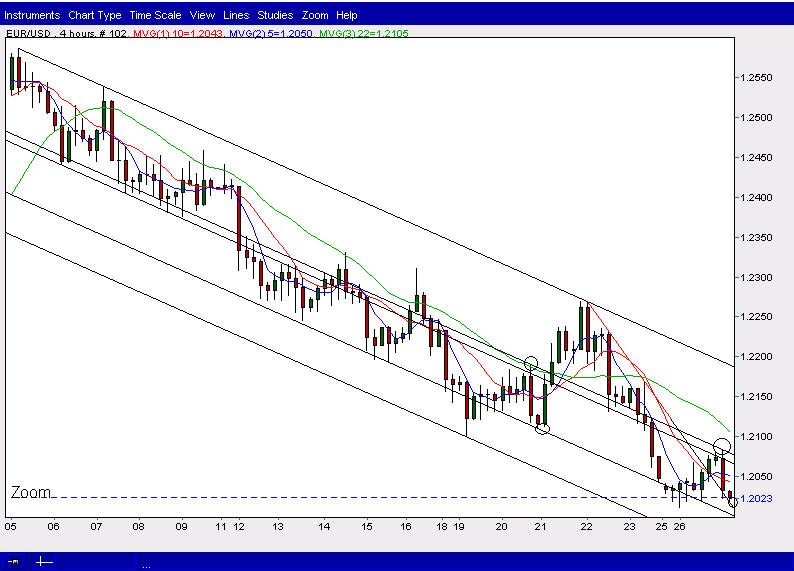Open the Time Scale menu
Viewport: 794px width, 571px height.
tap(155, 15)
